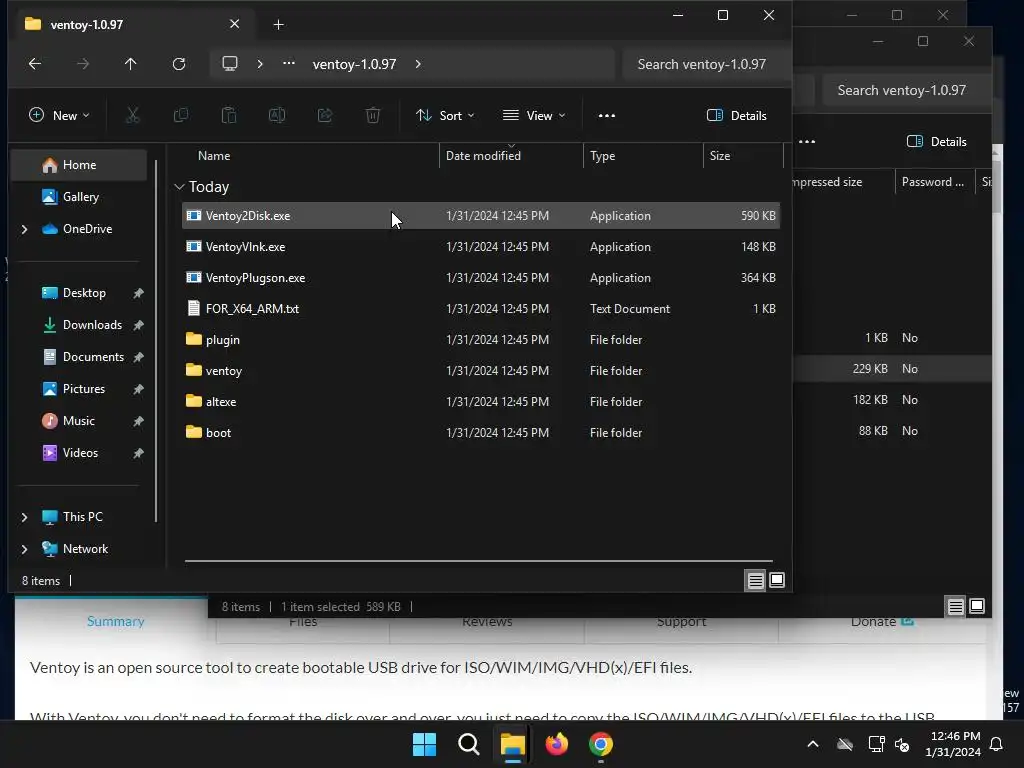The width and height of the screenshot is (1024, 768).
Task: Click the Cut scissors icon in the toolbar
Action: point(133,116)
